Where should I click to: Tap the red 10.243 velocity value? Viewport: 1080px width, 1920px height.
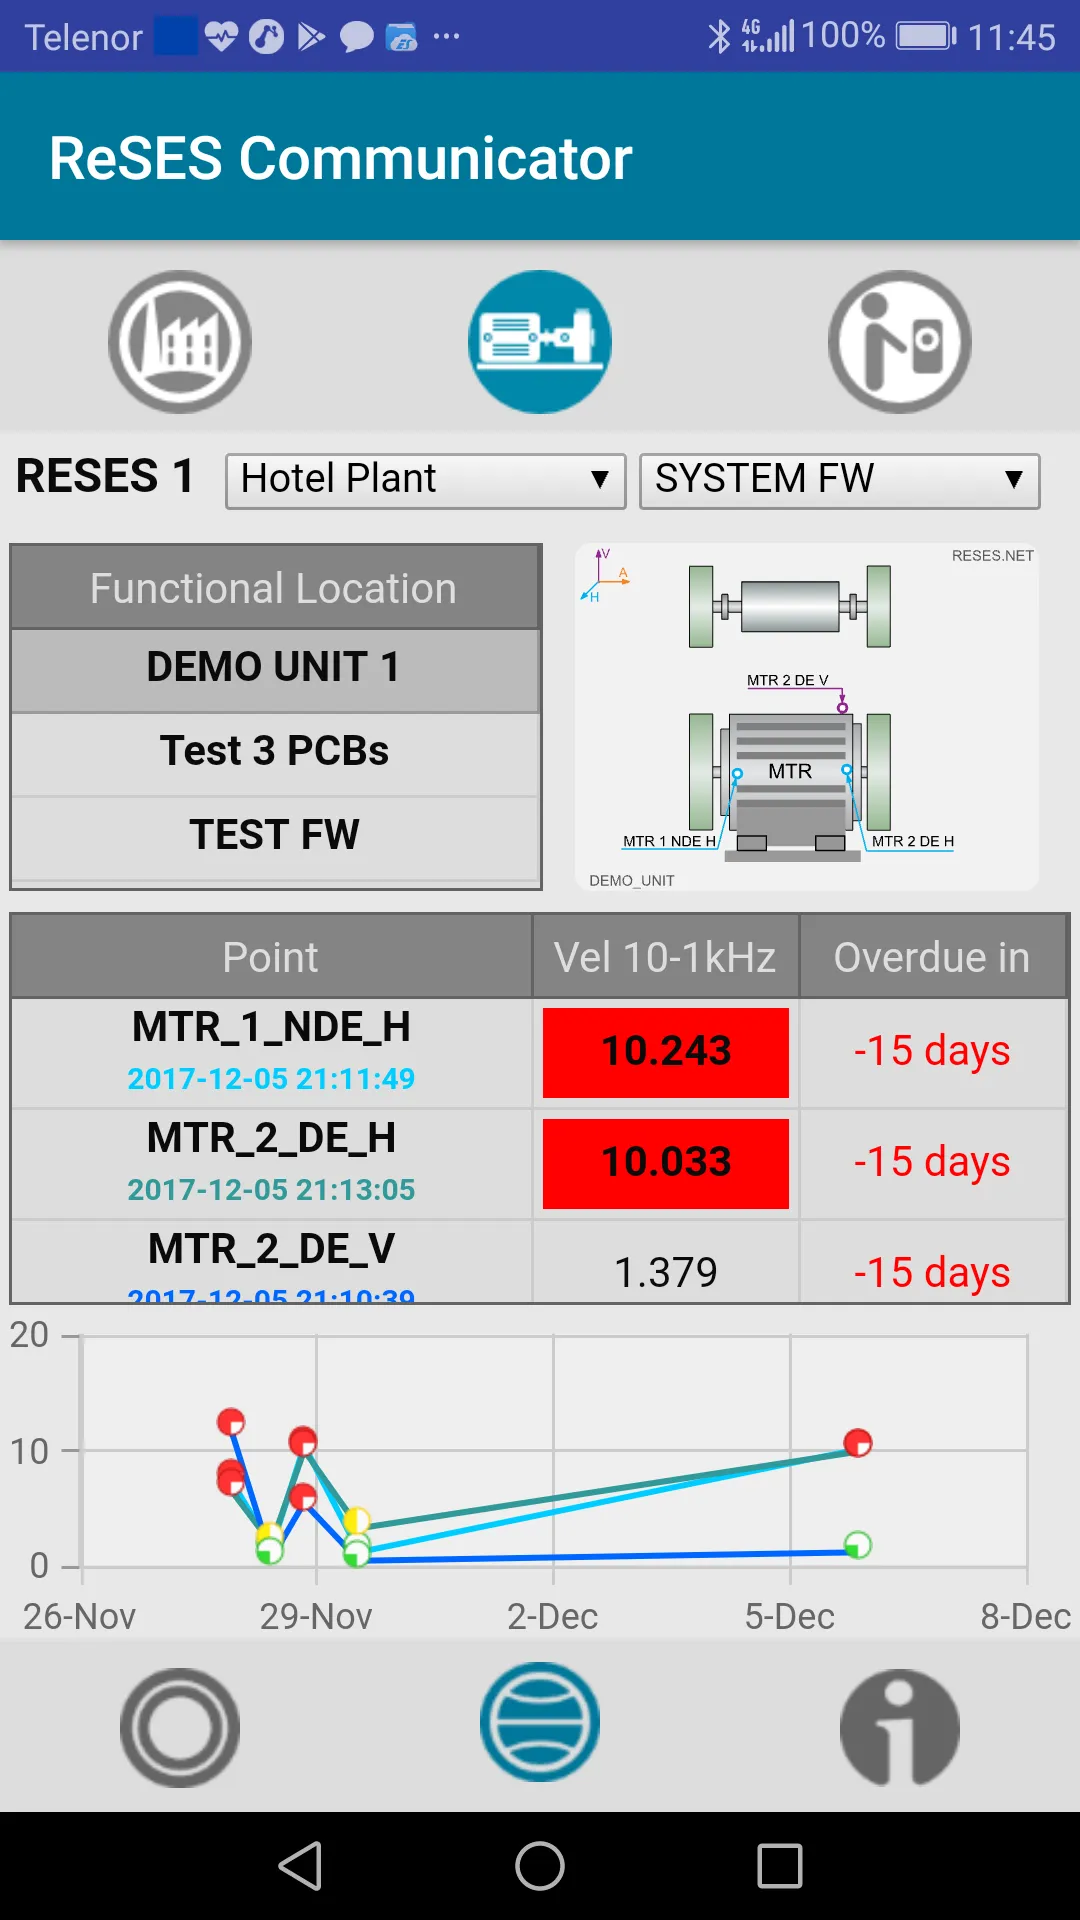[x=666, y=1053]
